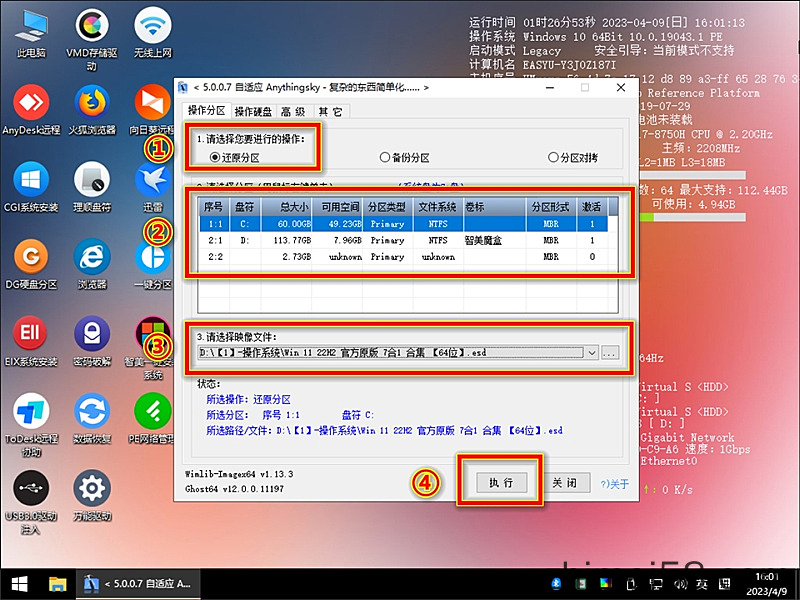Select partition row 1:1 drive C:

point(403,224)
